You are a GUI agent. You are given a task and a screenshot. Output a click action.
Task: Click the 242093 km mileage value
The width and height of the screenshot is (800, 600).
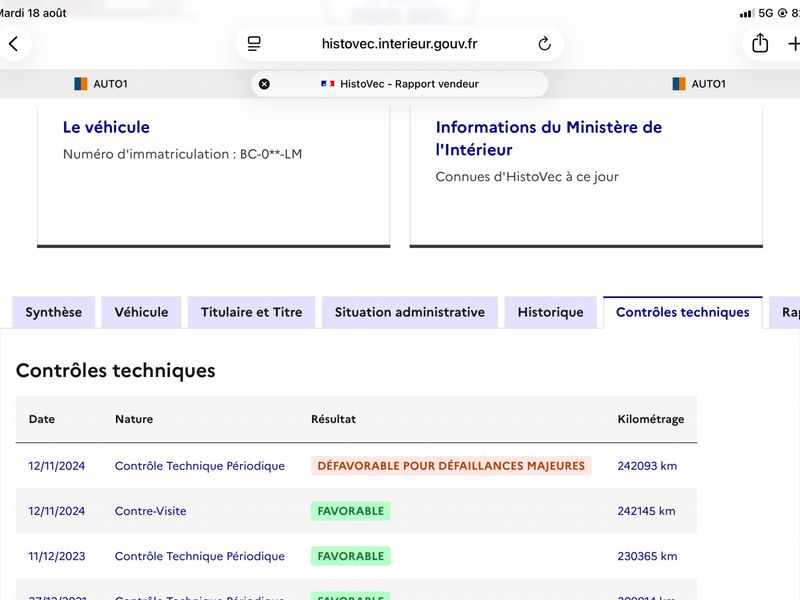[647, 466]
